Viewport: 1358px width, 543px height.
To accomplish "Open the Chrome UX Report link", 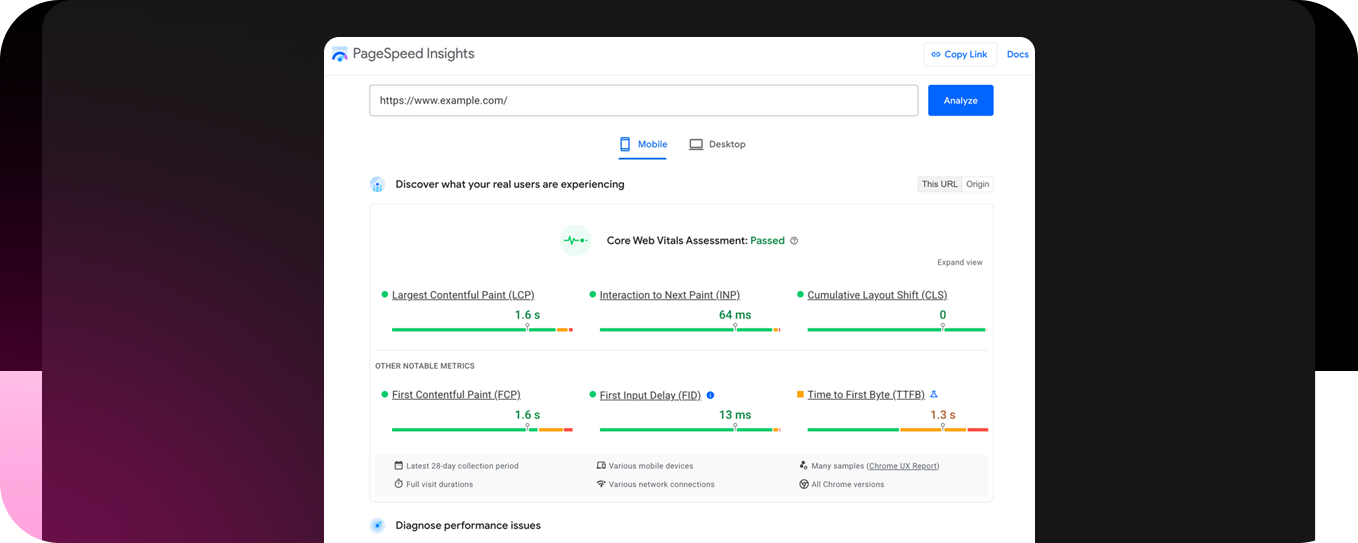I will [x=903, y=466].
